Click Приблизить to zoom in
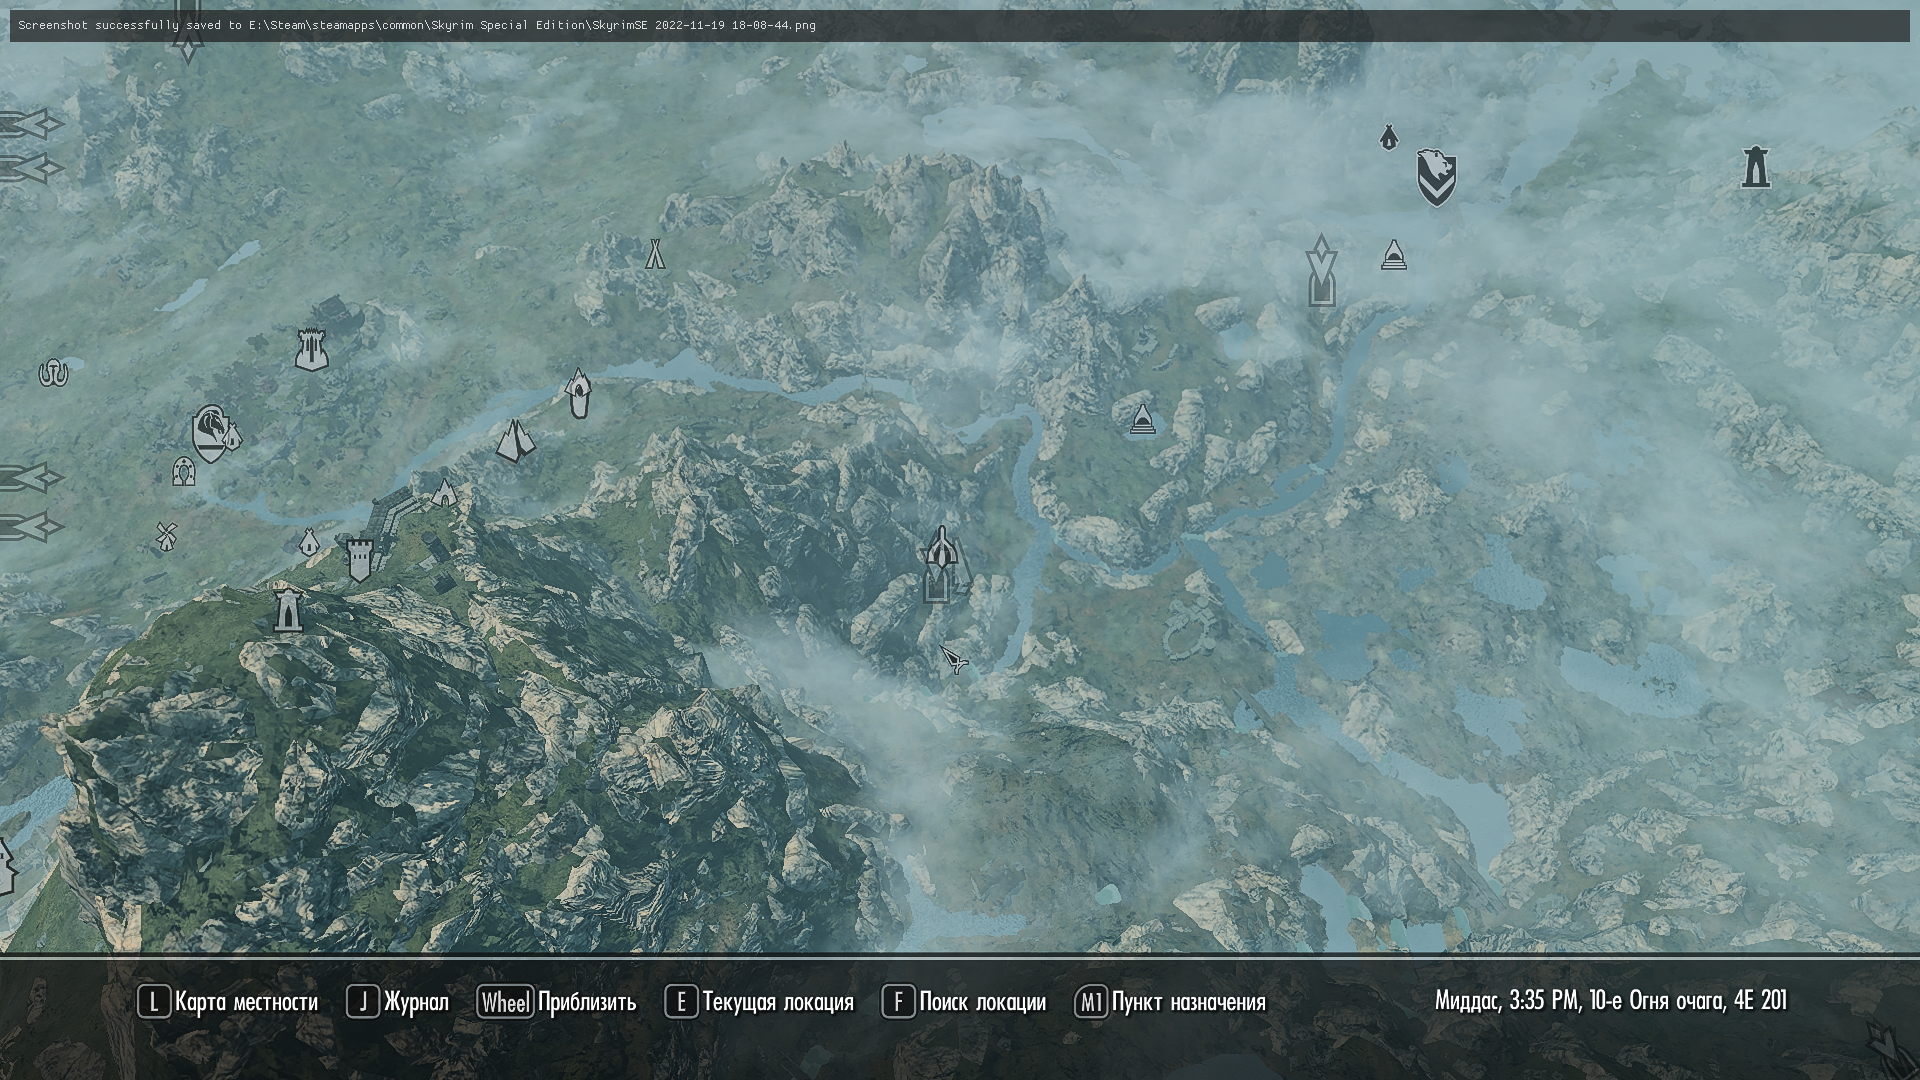The height and width of the screenshot is (1080, 1920). 557,1002
